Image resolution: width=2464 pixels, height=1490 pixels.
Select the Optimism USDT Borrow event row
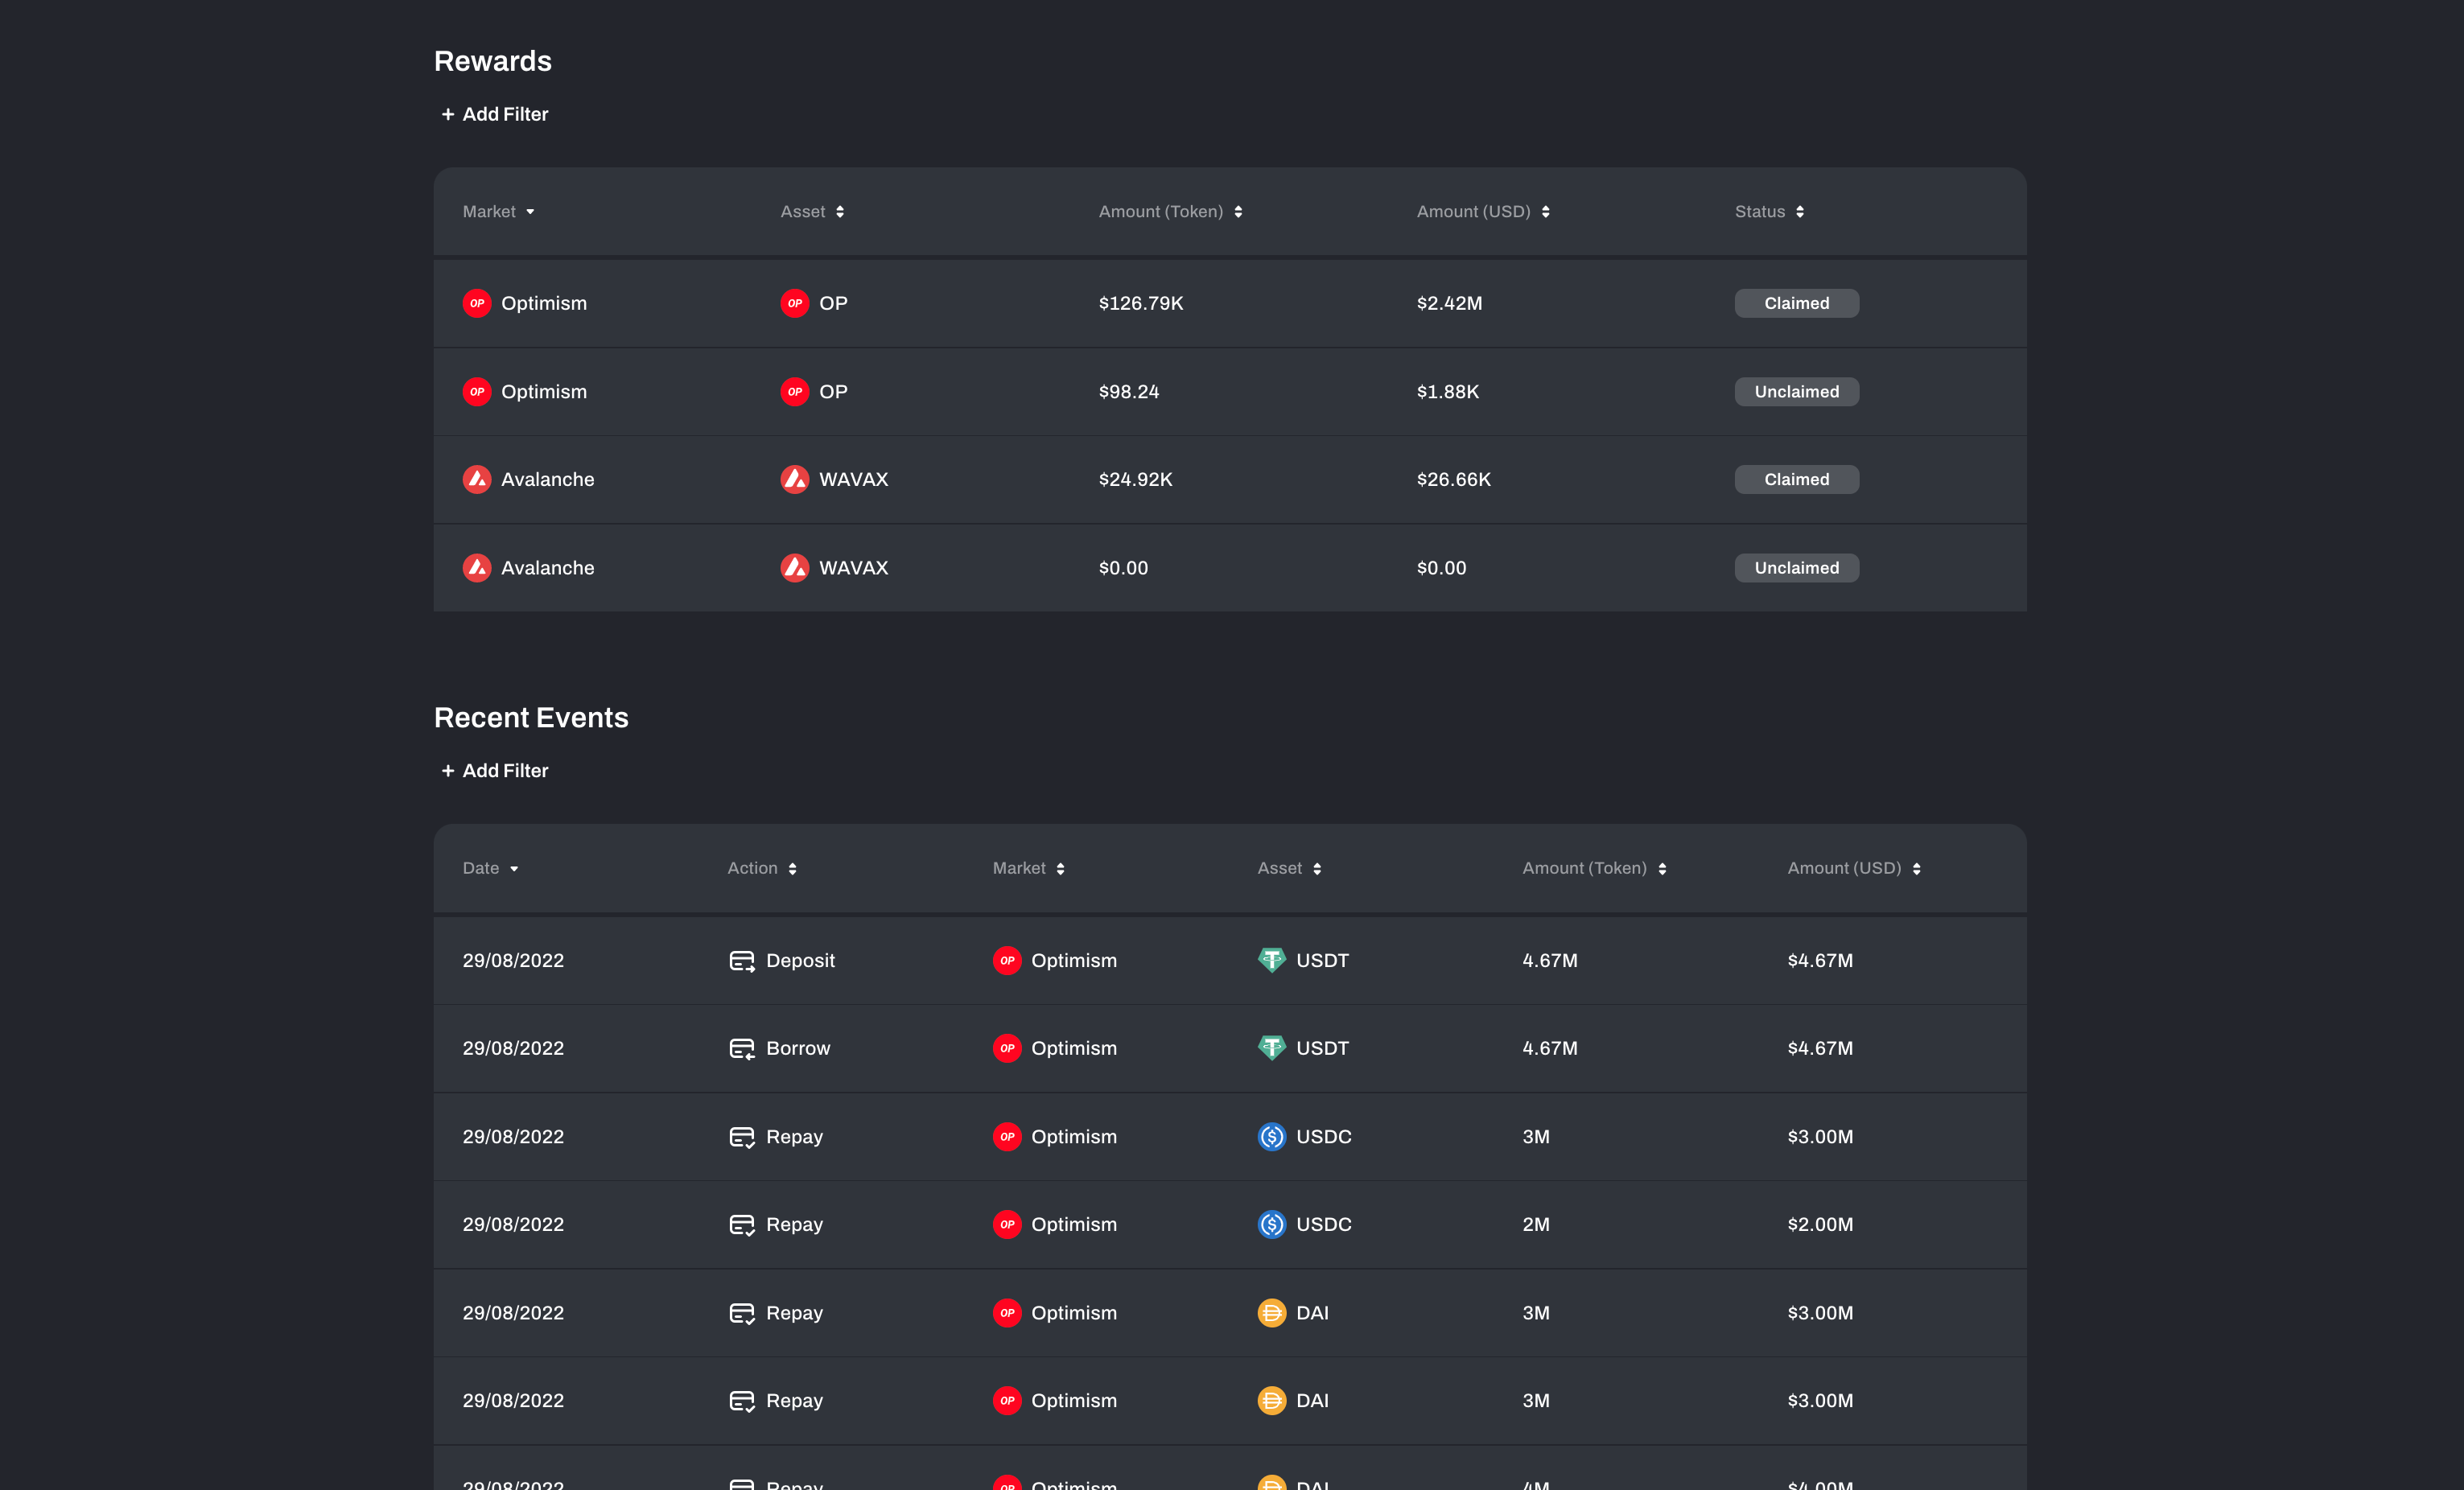point(1229,1048)
